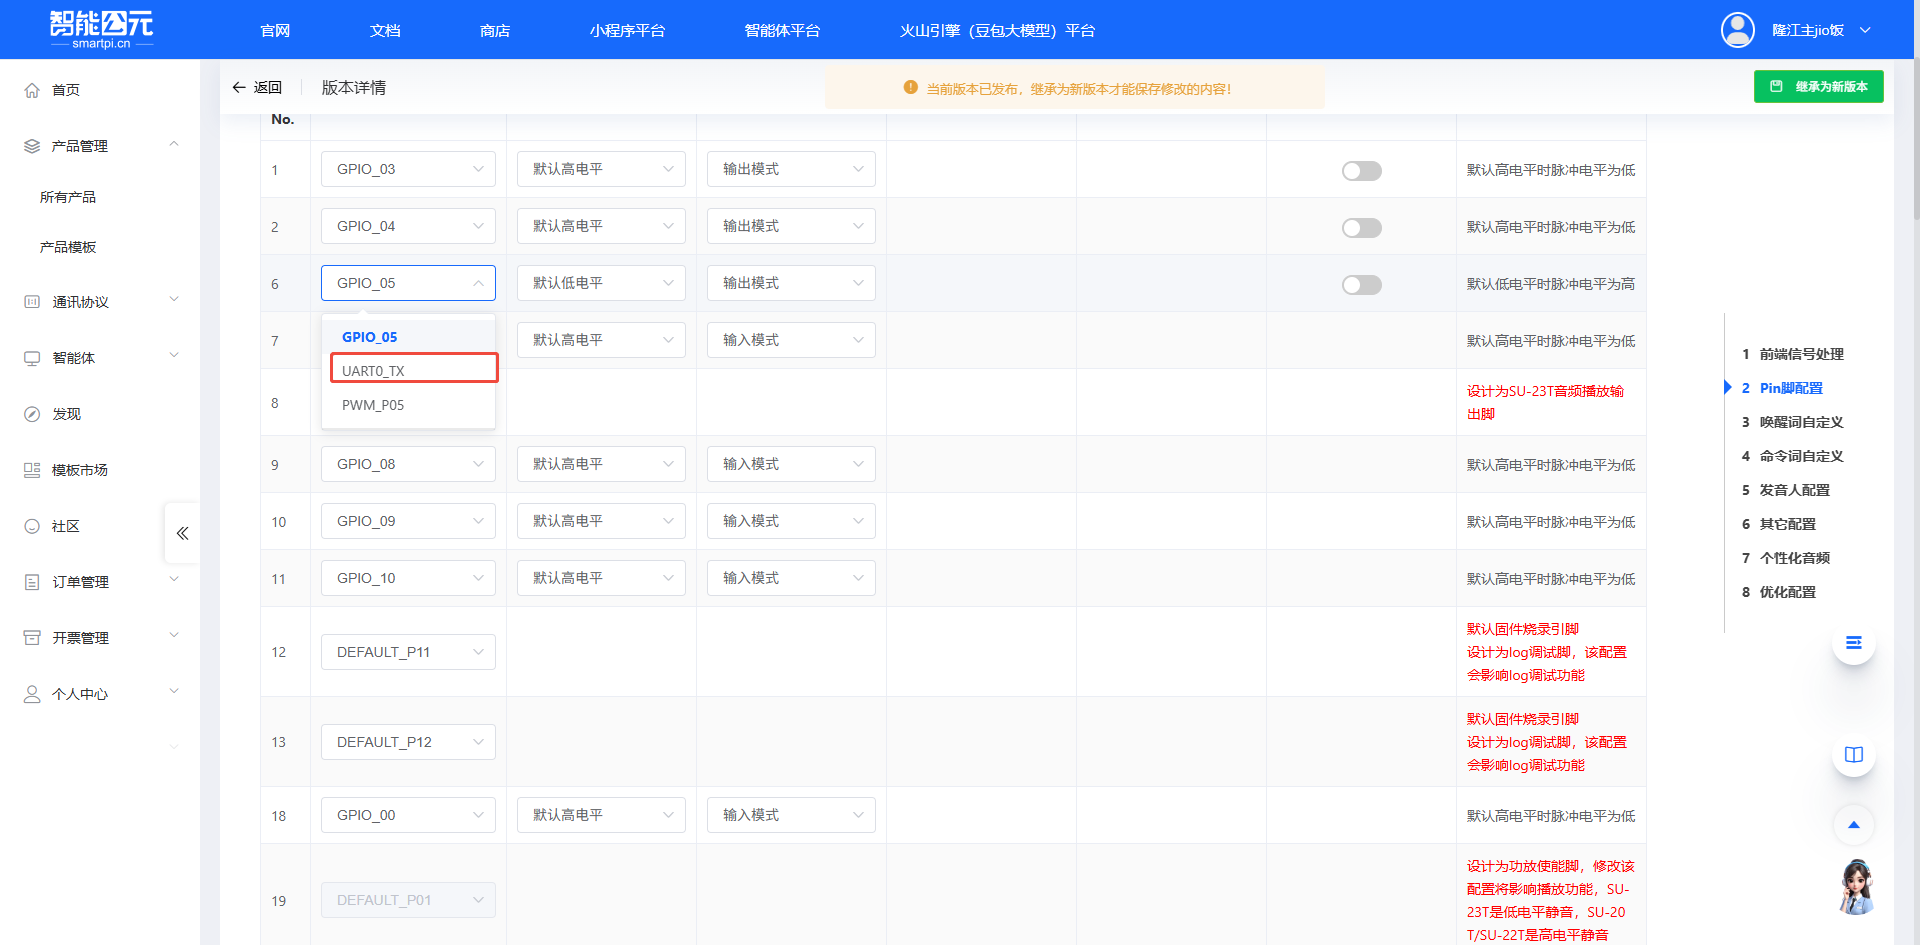1920x945 pixels.
Task: Toggle the switch in the GPIO_04 row
Action: point(1361,228)
